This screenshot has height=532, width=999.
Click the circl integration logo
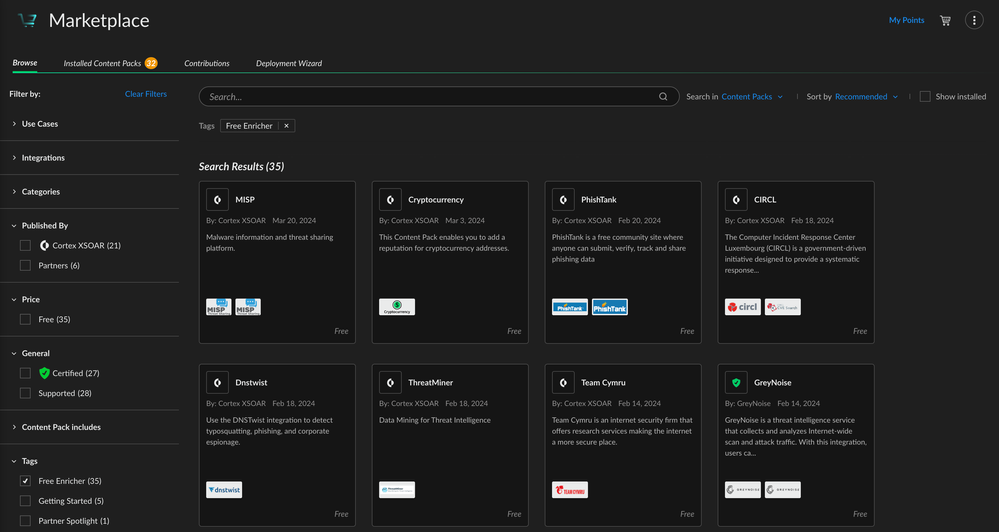click(743, 307)
